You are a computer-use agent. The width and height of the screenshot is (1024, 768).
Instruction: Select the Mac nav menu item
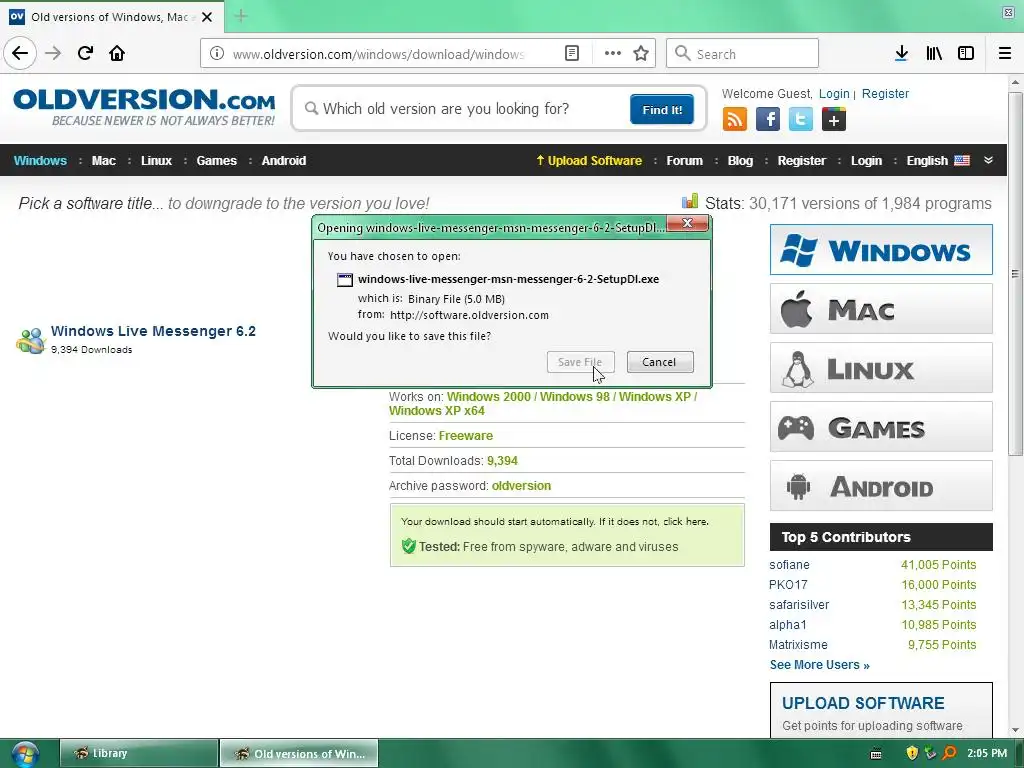point(104,161)
